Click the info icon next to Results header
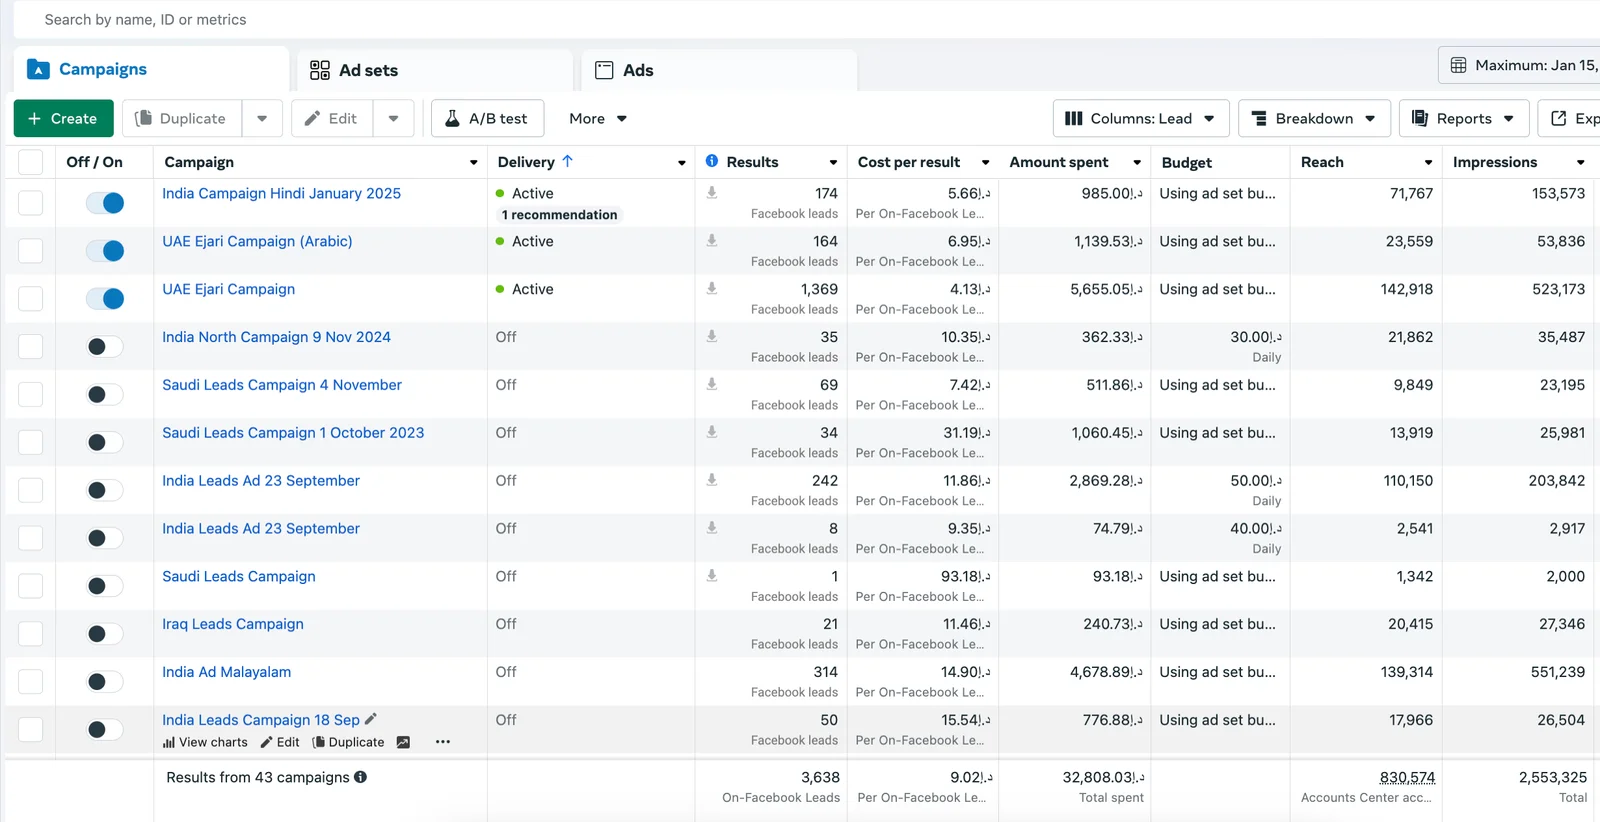The image size is (1600, 822). tap(712, 161)
